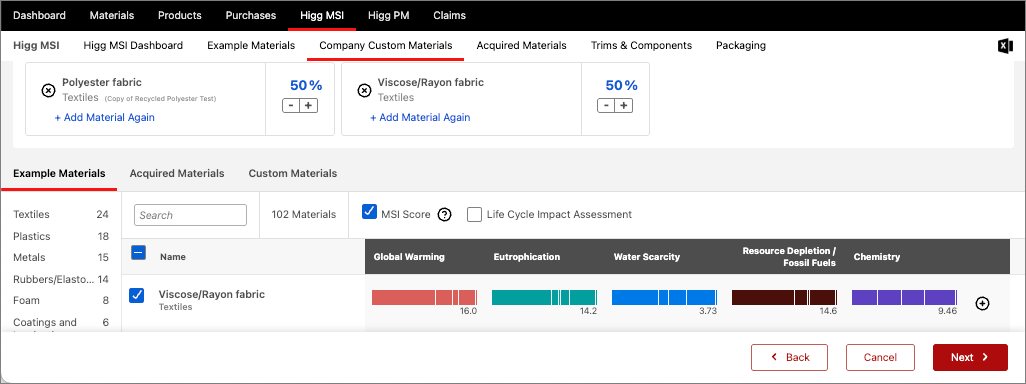Click the Viscose/Rayon fabric row name
Screen dimensions: 1026x384
pos(212,294)
